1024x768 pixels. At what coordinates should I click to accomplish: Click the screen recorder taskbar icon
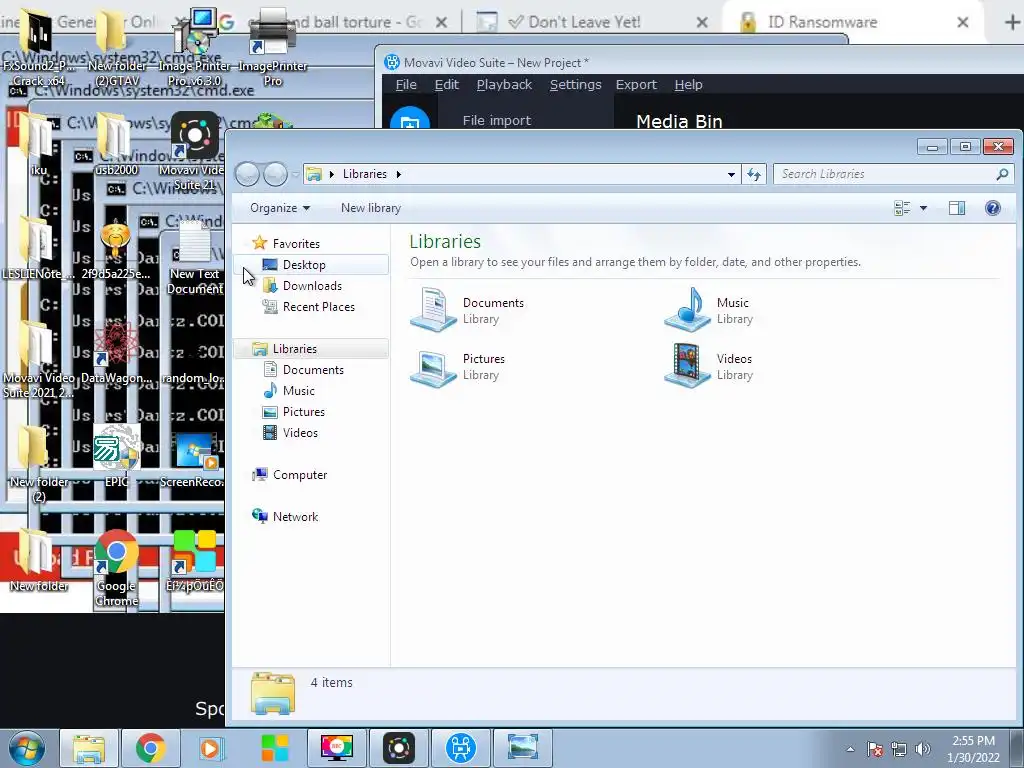pyautogui.click(x=337, y=748)
